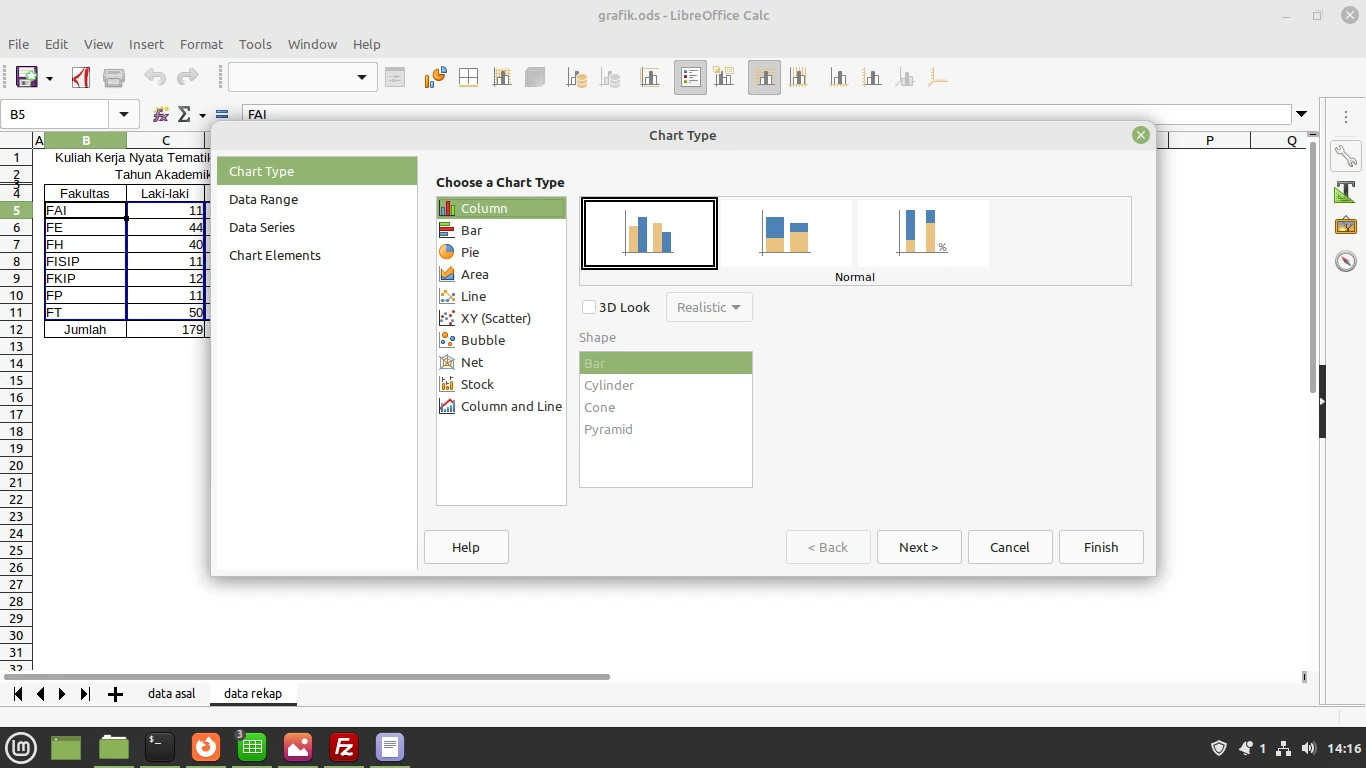Click the Legend toolbar icon
The height and width of the screenshot is (768, 1366).
click(723, 77)
